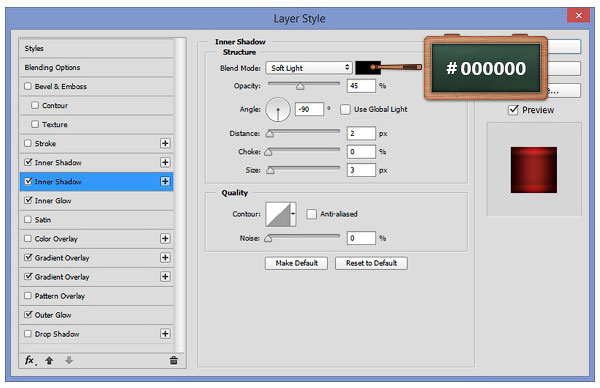Image resolution: width=600 pixels, height=388 pixels.
Task: Click plus on selected Inner Shadow row
Action: 165,181
